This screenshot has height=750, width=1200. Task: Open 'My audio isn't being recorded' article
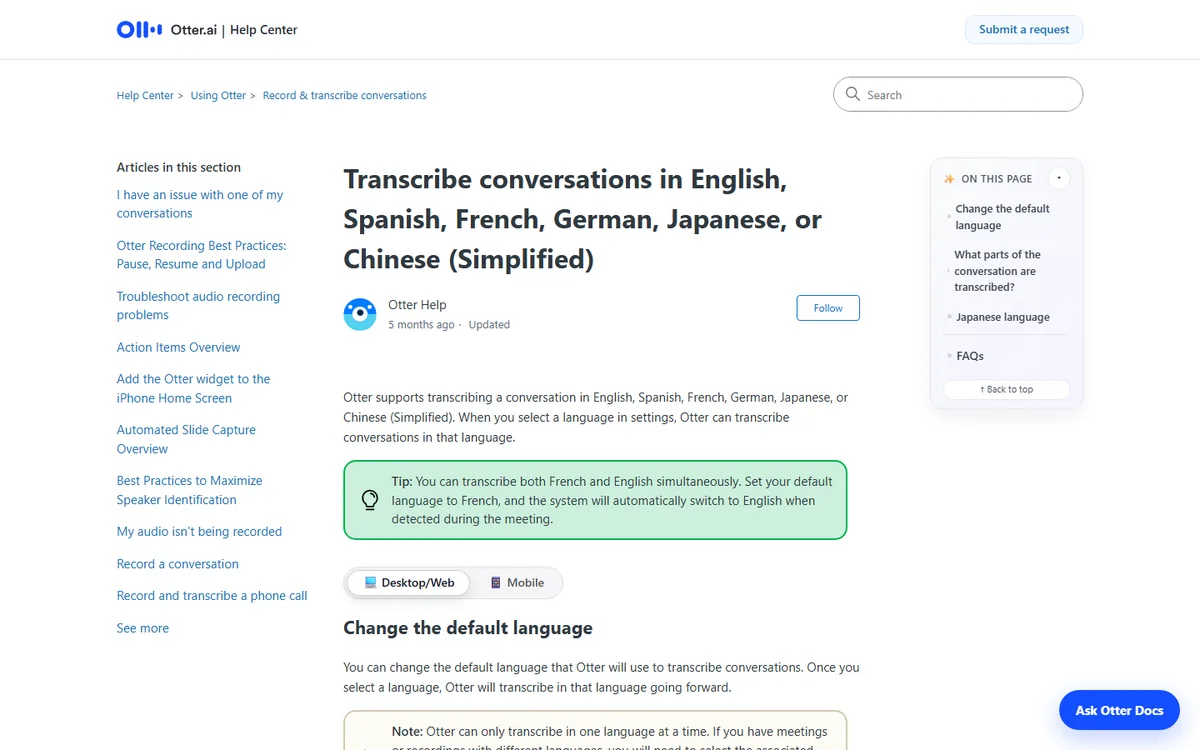199,532
